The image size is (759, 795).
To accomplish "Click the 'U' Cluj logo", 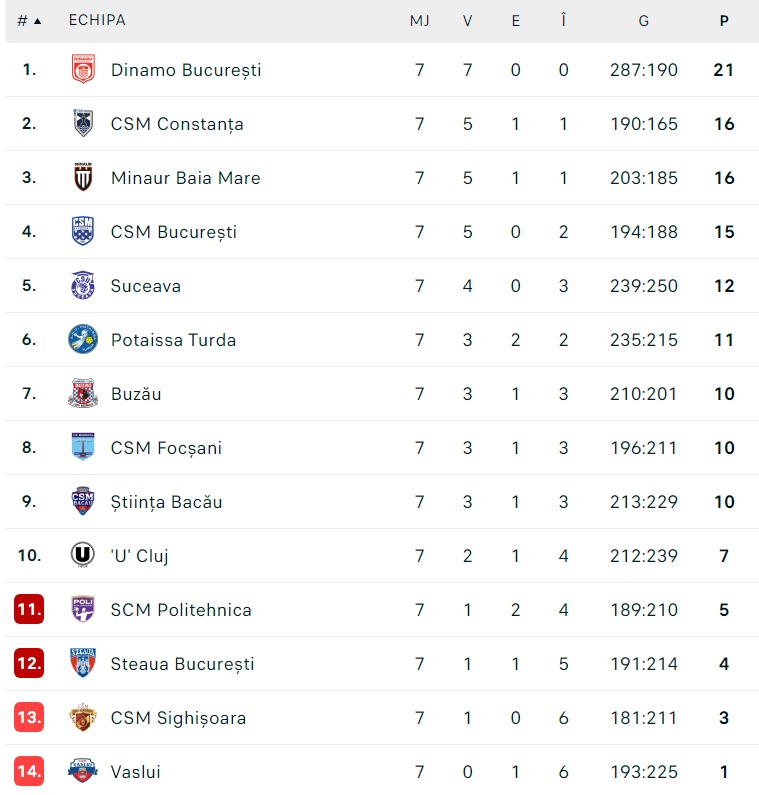I will [83, 556].
